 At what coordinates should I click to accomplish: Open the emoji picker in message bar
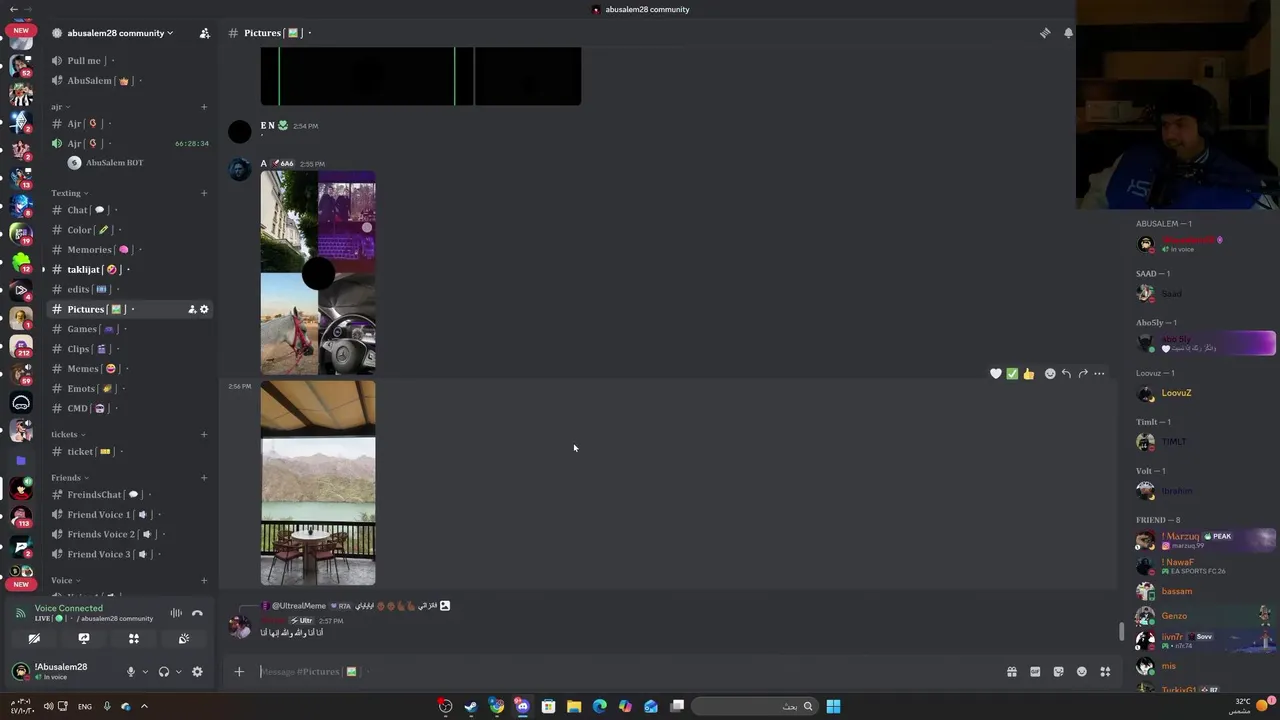point(1081,672)
